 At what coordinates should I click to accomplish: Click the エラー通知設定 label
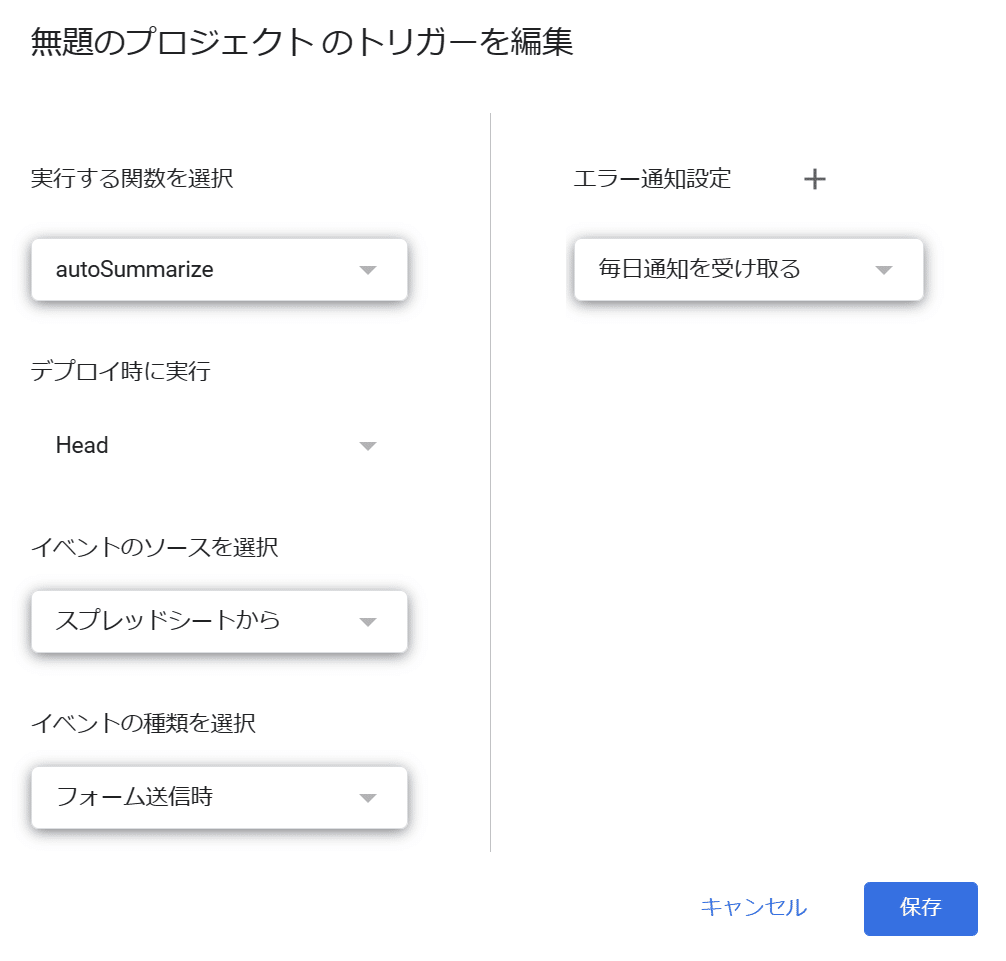coord(652,179)
